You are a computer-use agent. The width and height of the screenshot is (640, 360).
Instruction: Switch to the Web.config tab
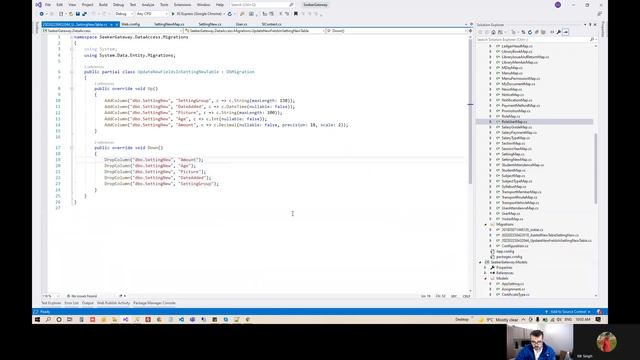pos(131,24)
